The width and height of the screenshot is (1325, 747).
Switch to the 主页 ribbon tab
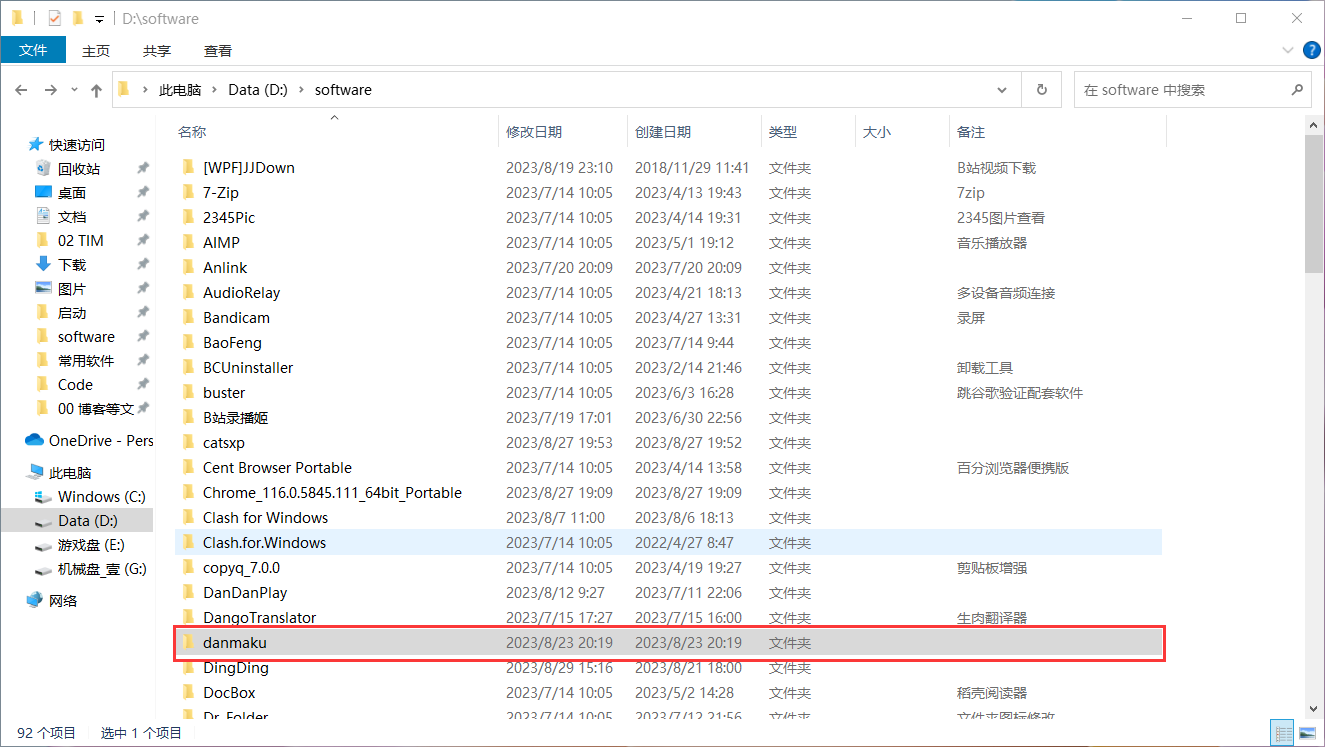point(96,51)
